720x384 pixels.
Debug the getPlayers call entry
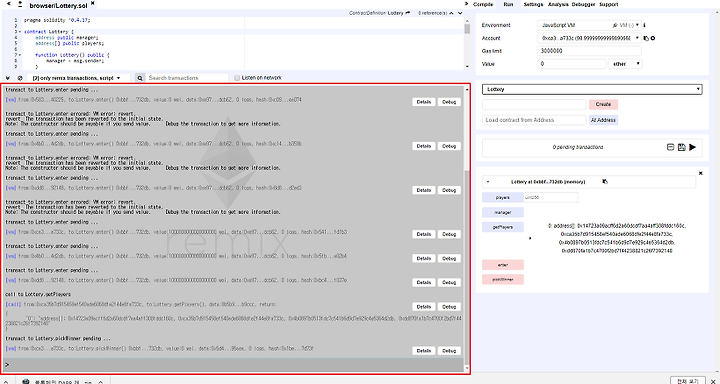click(449, 306)
